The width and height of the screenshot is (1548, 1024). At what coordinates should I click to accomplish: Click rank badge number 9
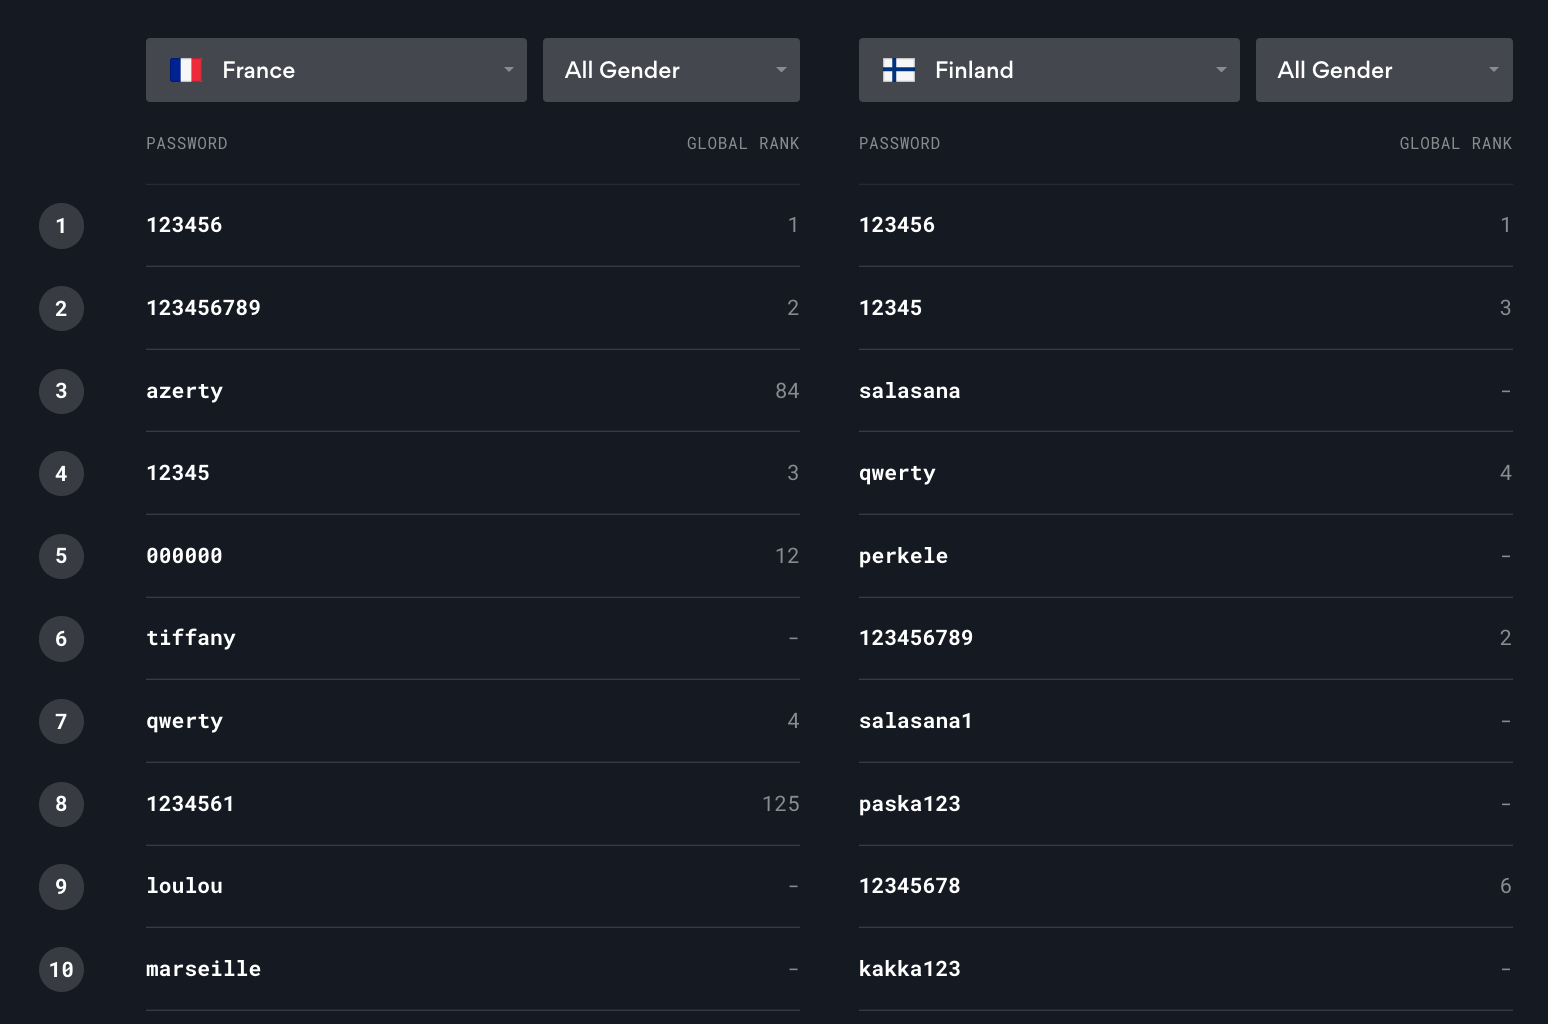[x=61, y=887]
